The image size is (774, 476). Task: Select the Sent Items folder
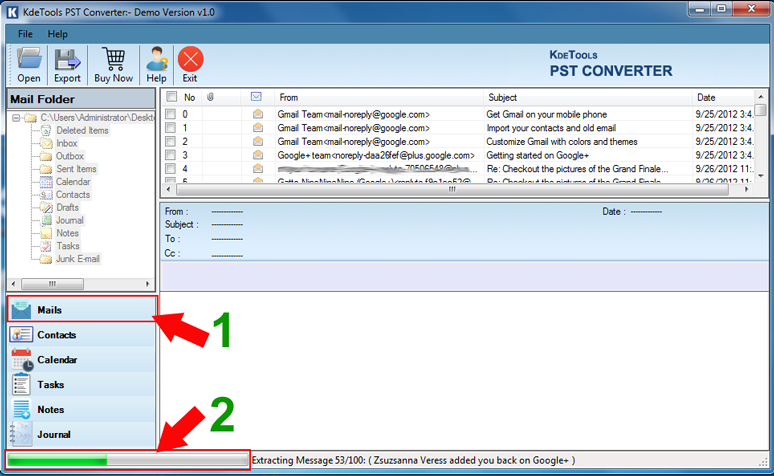point(76,169)
